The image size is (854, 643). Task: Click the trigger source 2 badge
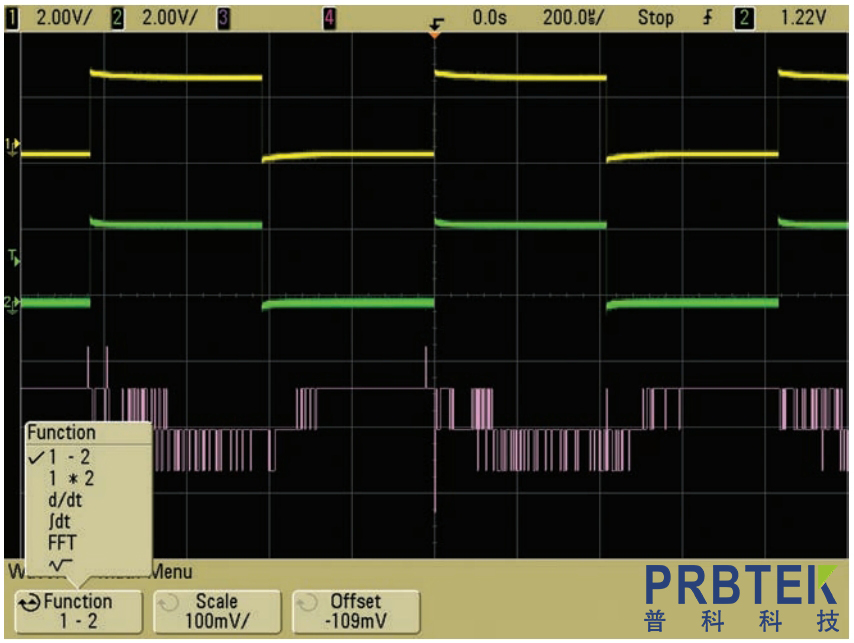click(743, 17)
